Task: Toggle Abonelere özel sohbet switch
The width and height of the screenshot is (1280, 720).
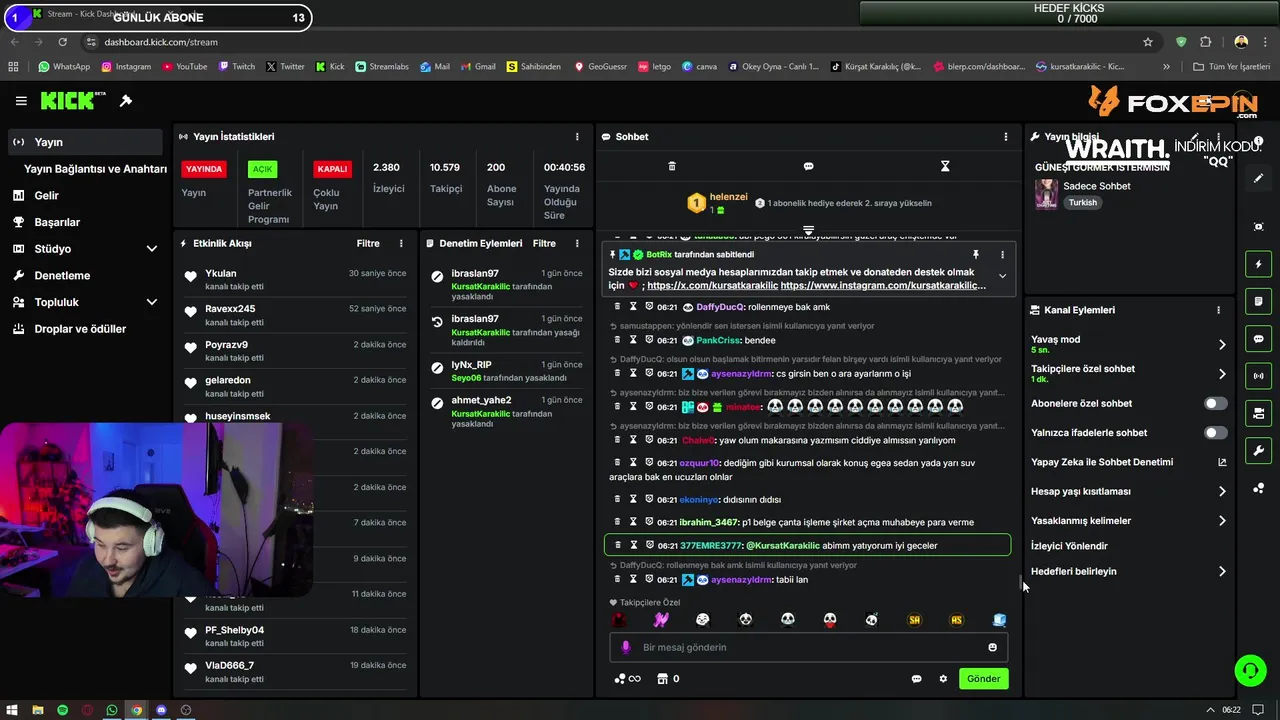Action: (x=1216, y=404)
